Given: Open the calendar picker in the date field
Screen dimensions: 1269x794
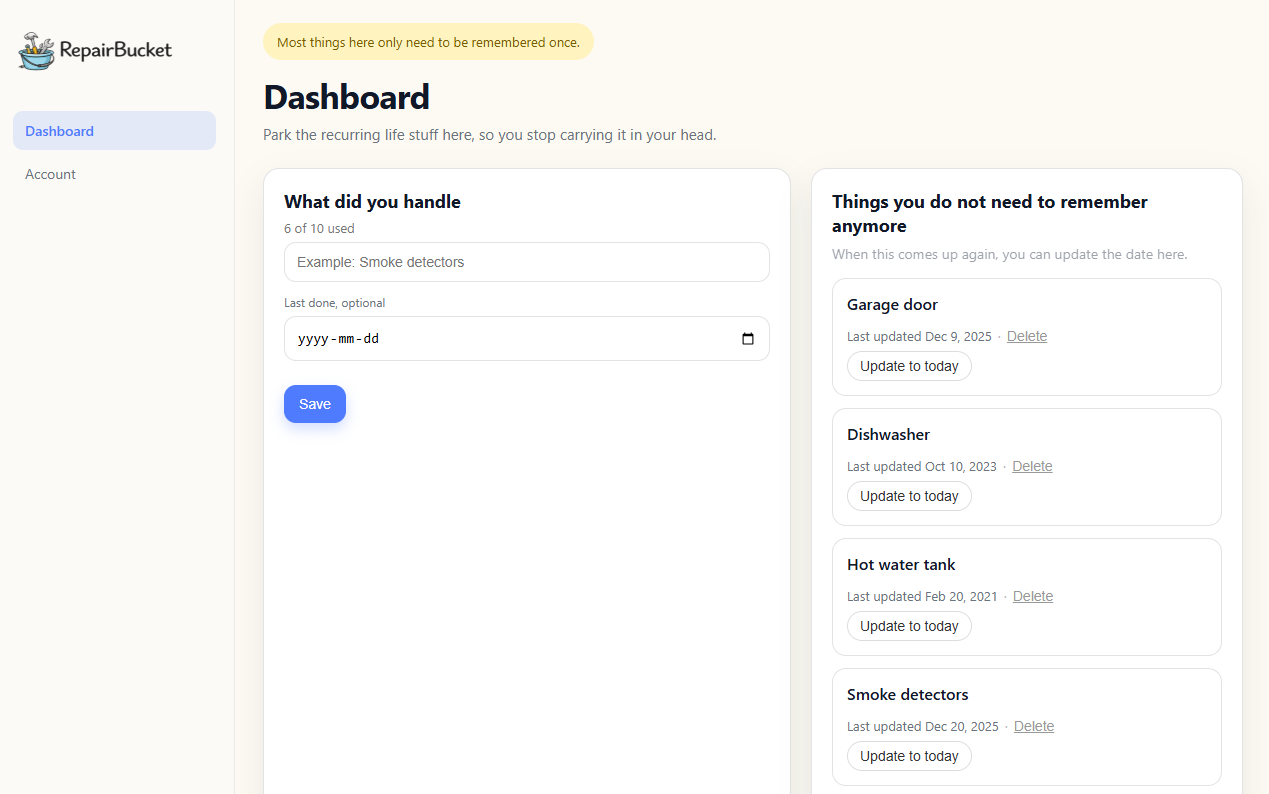Looking at the screenshot, I should (748, 338).
